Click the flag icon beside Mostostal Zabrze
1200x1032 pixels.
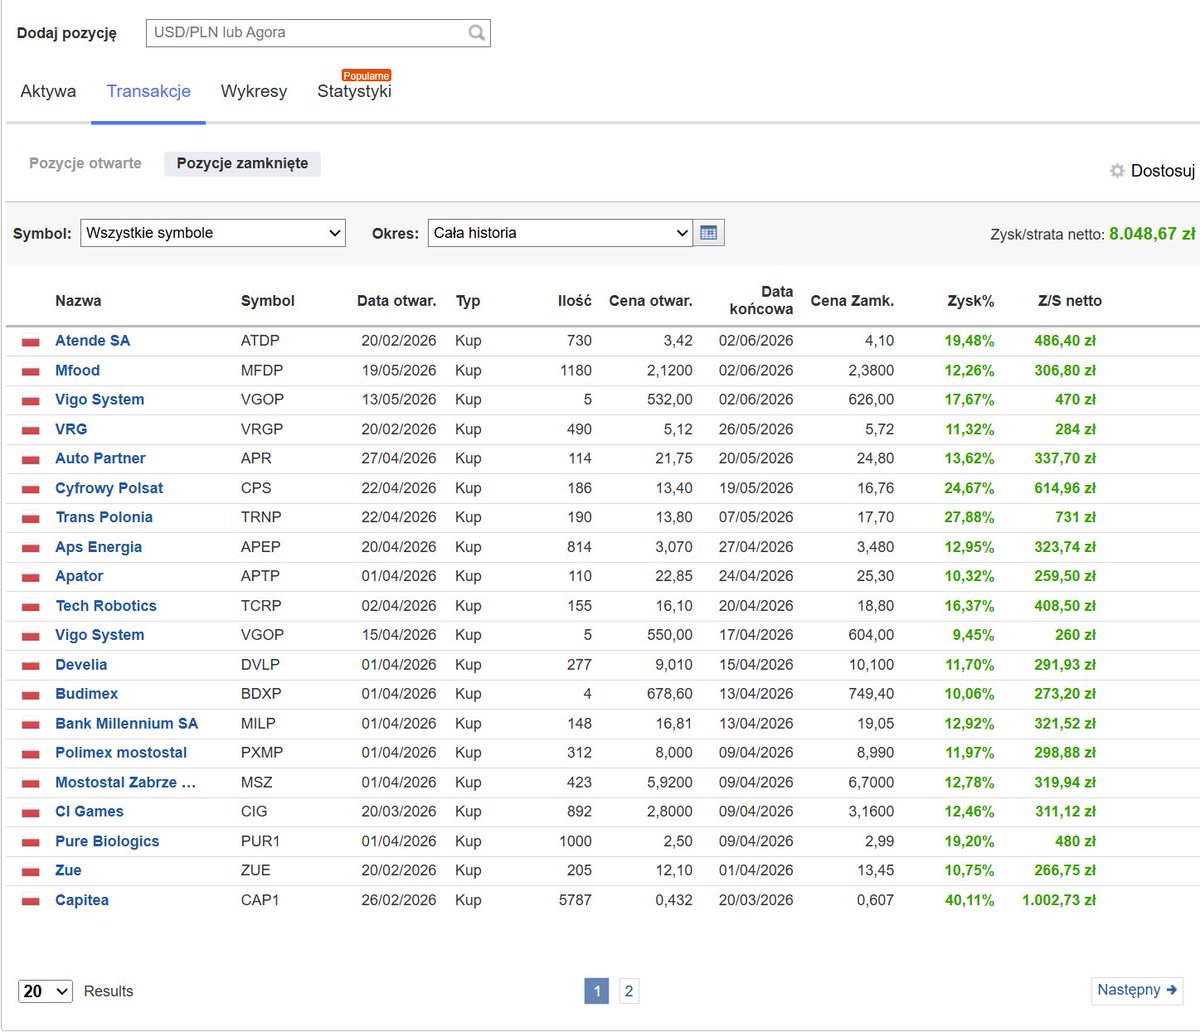pyautogui.click(x=31, y=783)
